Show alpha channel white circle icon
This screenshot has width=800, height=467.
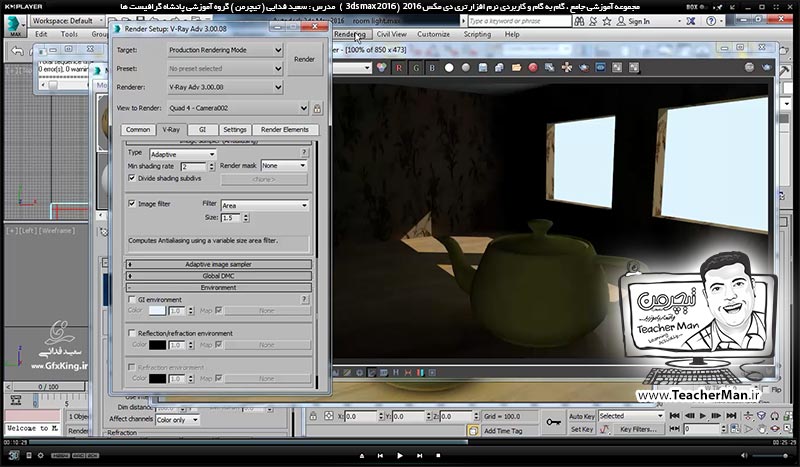click(449, 68)
